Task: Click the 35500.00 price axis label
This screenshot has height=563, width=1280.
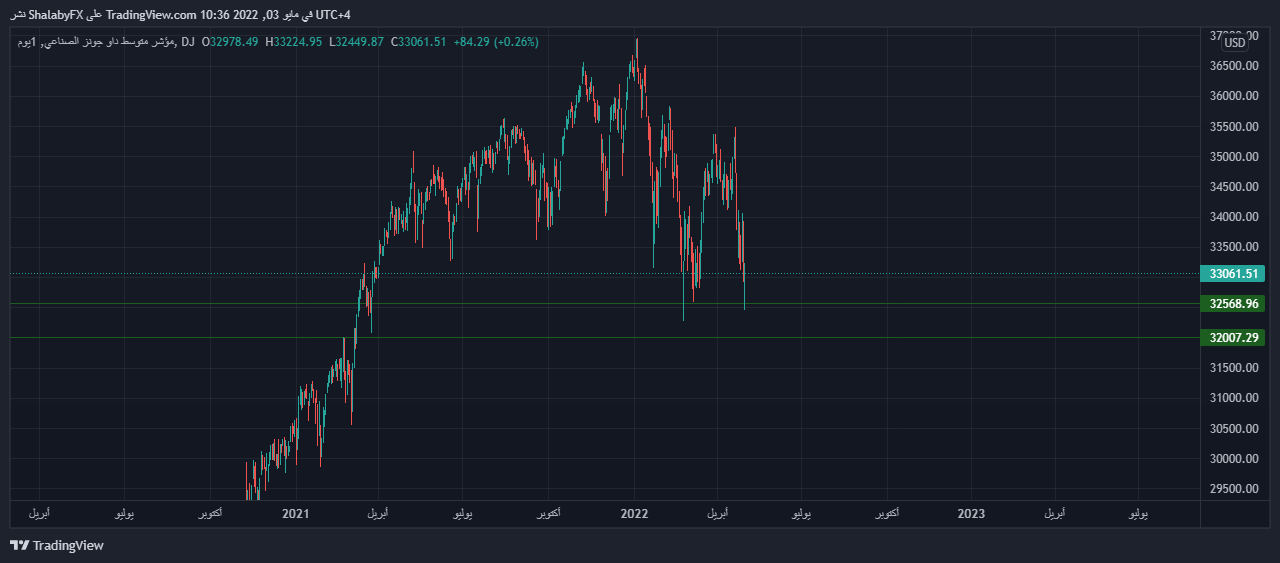Action: click(x=1233, y=127)
